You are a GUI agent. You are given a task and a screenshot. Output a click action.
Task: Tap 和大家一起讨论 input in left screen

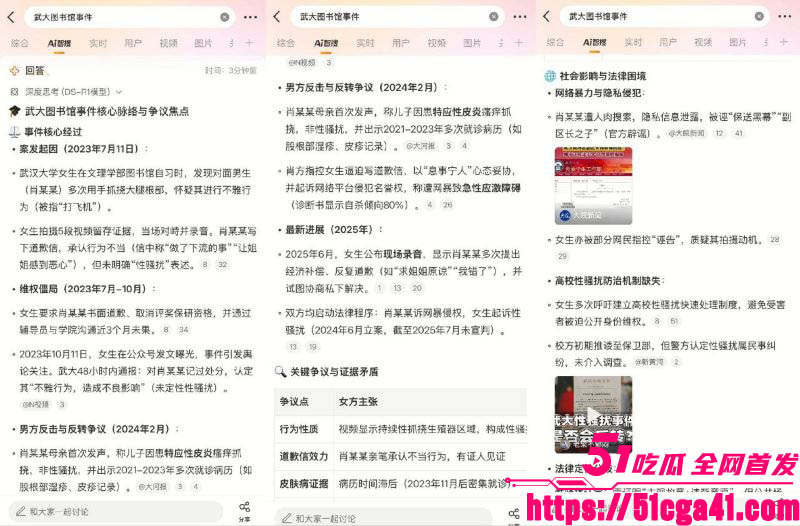115,511
